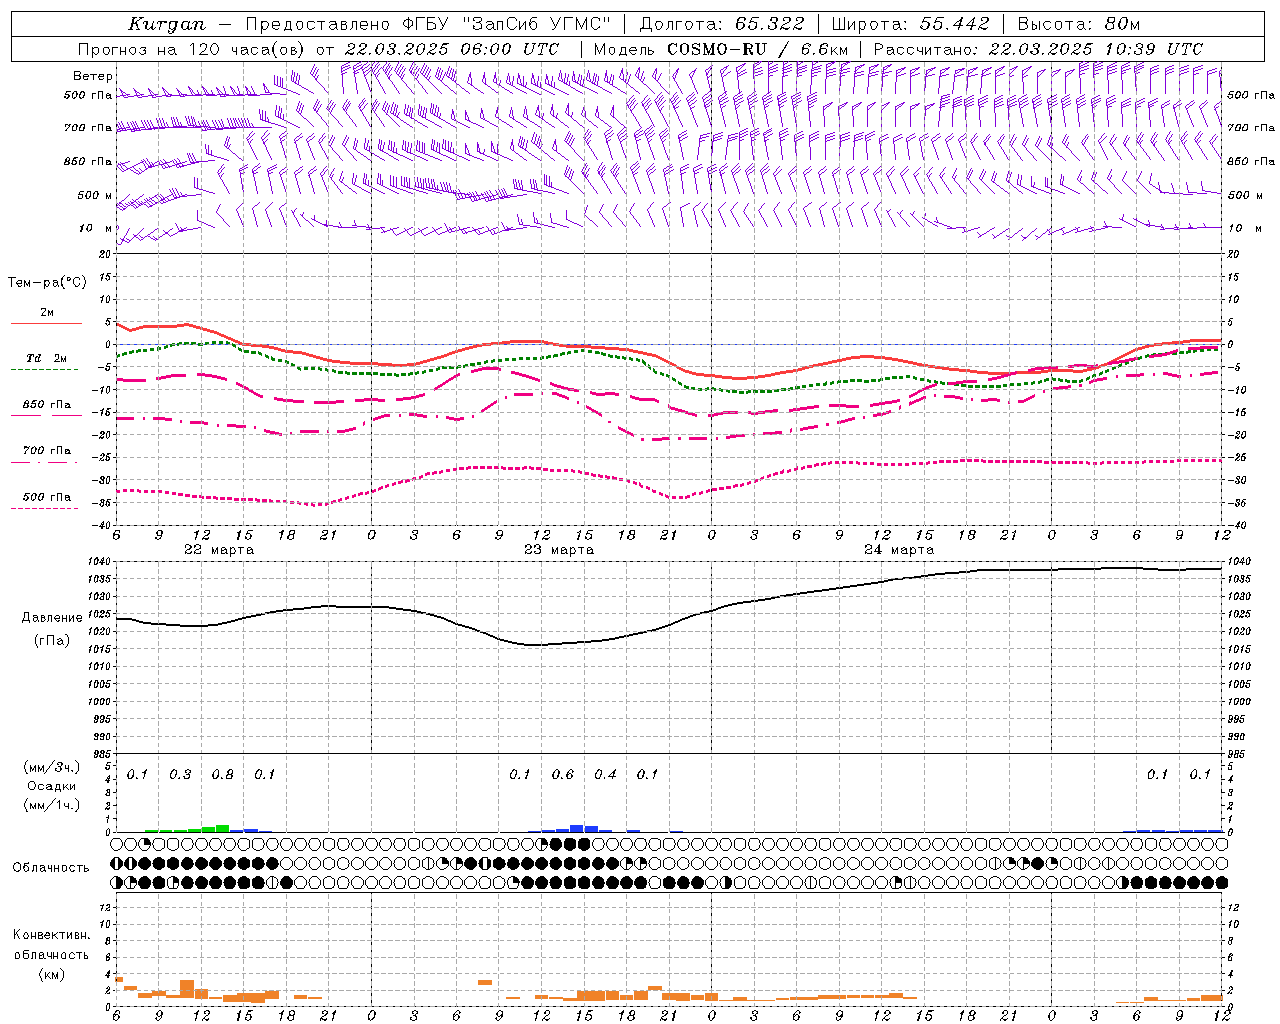Click the "2м" temperature legend entry
This screenshot has width=1280, height=1024.
(47, 312)
